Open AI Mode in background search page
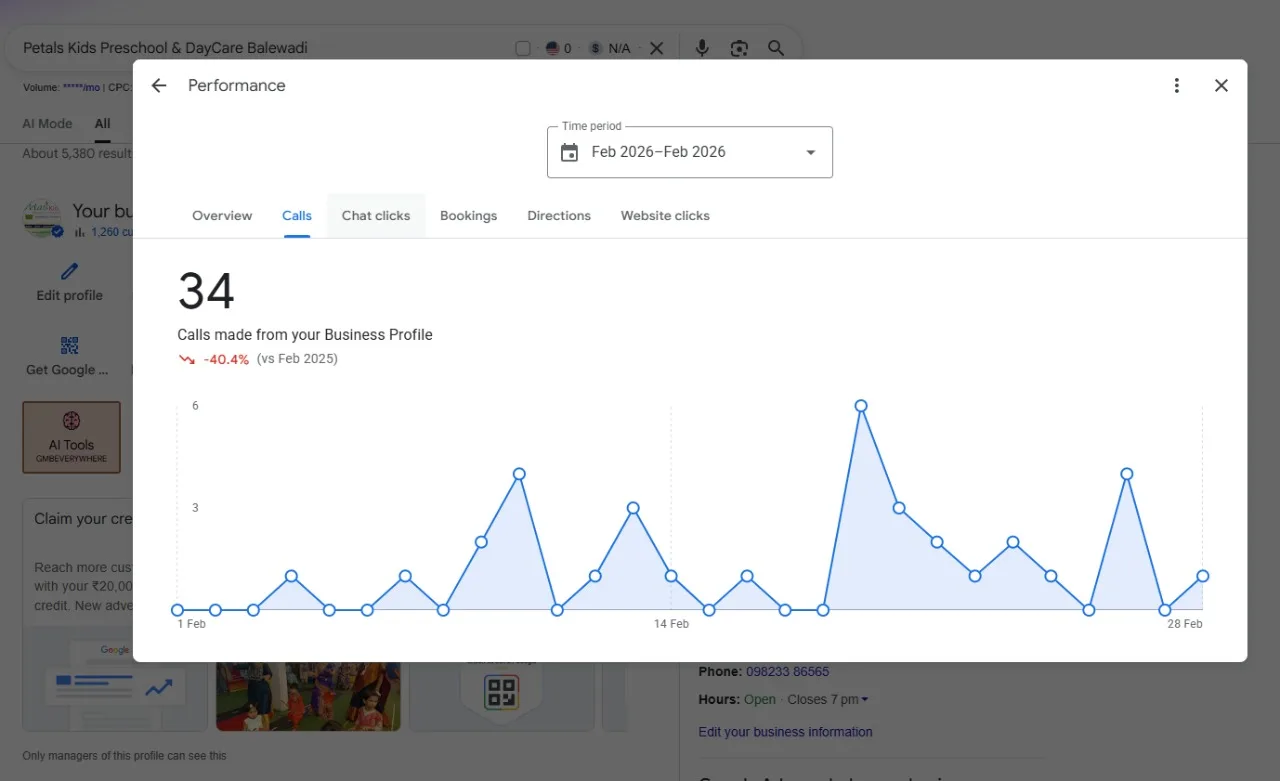This screenshot has height=781, width=1280. point(47,124)
